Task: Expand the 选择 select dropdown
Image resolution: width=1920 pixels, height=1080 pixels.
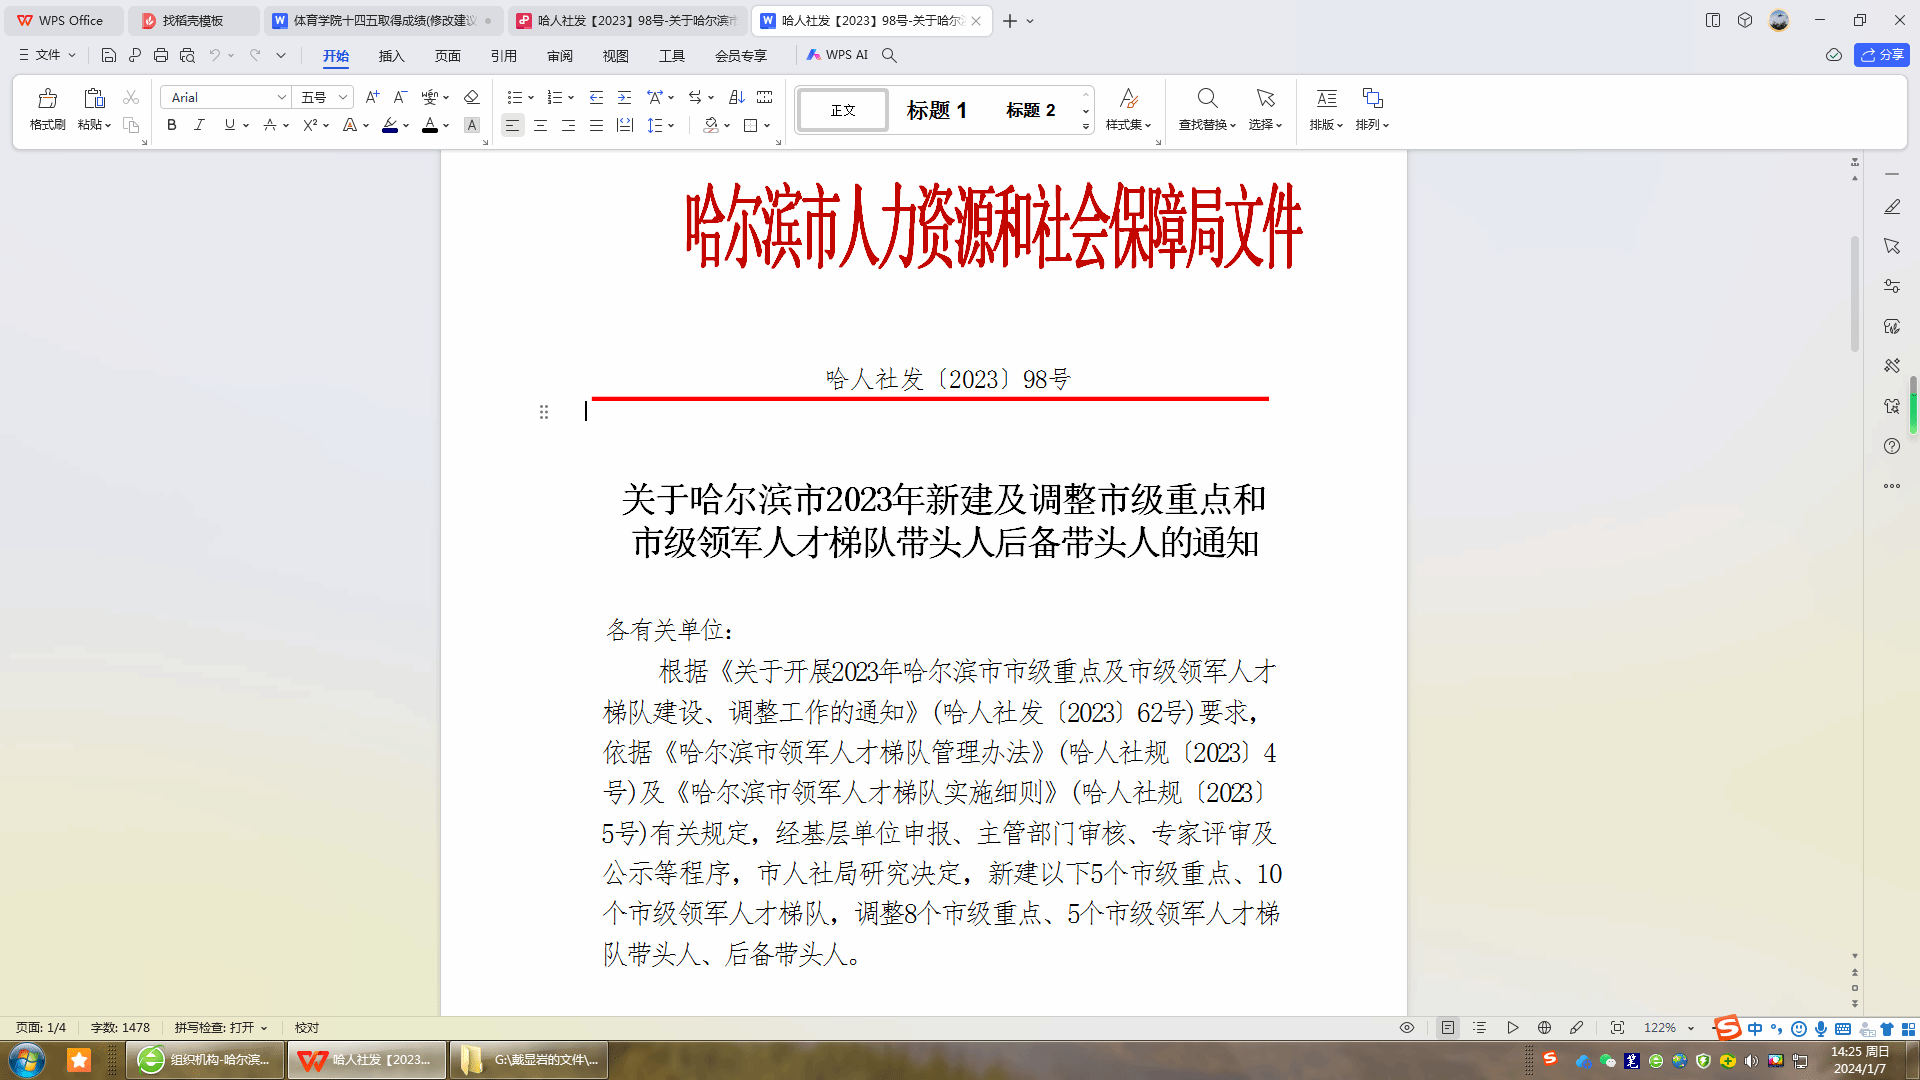Action: pos(1265,125)
